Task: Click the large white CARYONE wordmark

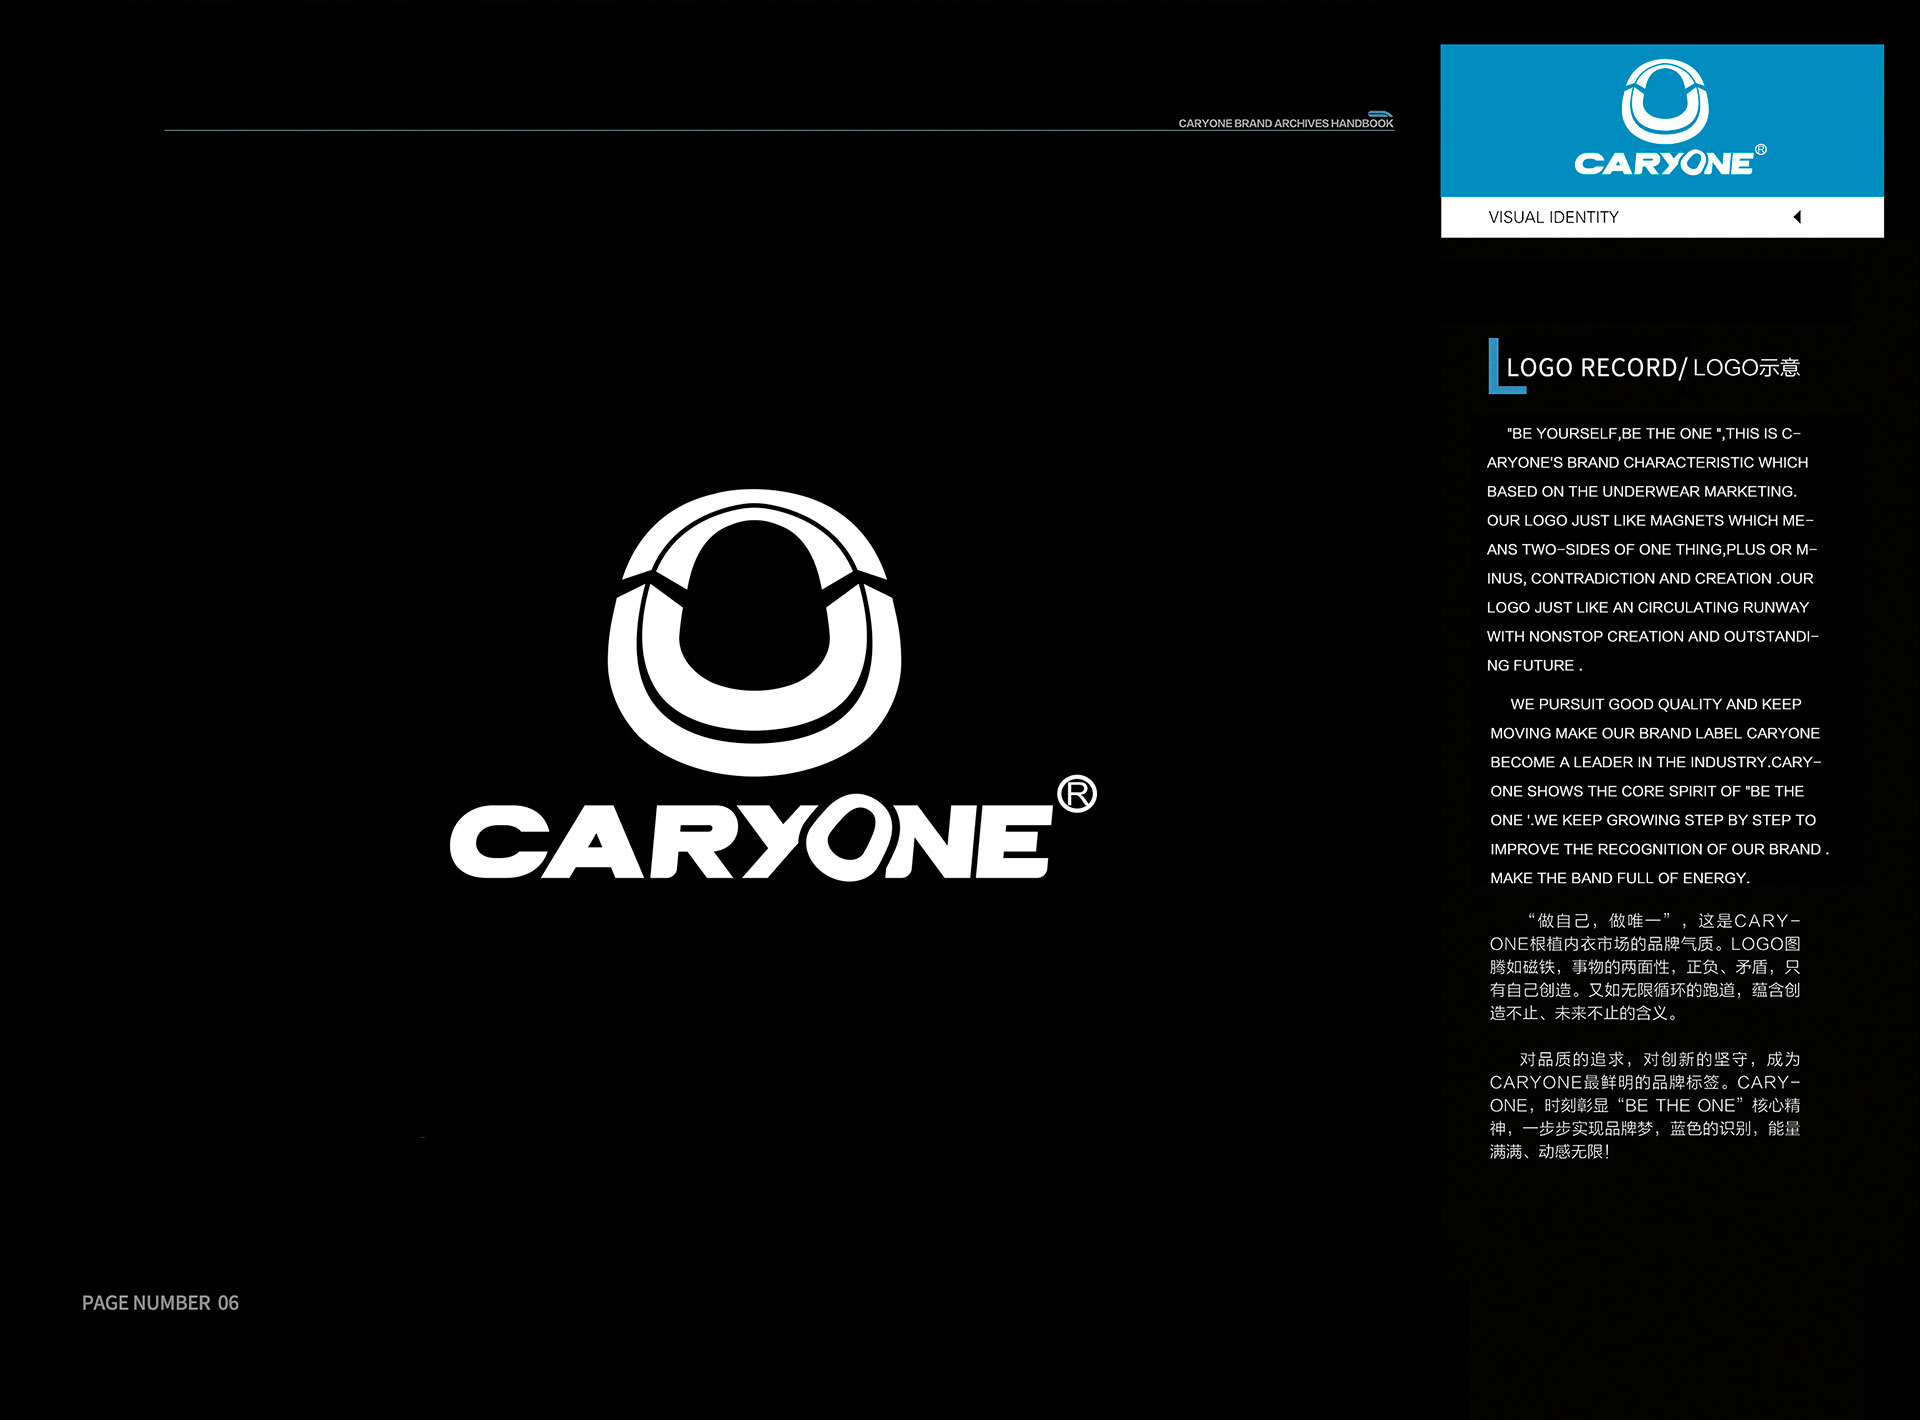Action: click(750, 842)
